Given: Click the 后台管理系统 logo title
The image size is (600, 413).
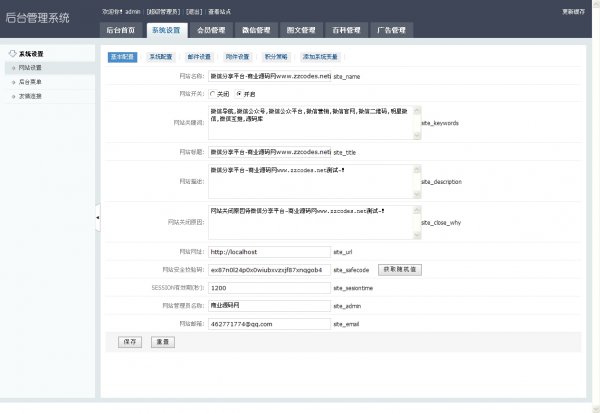Looking at the screenshot, I should tap(38, 18).
